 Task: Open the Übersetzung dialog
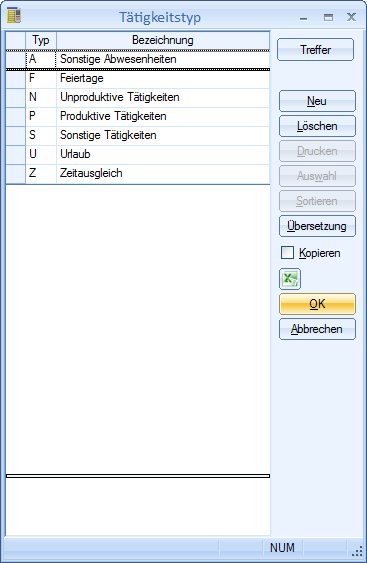tap(317, 226)
